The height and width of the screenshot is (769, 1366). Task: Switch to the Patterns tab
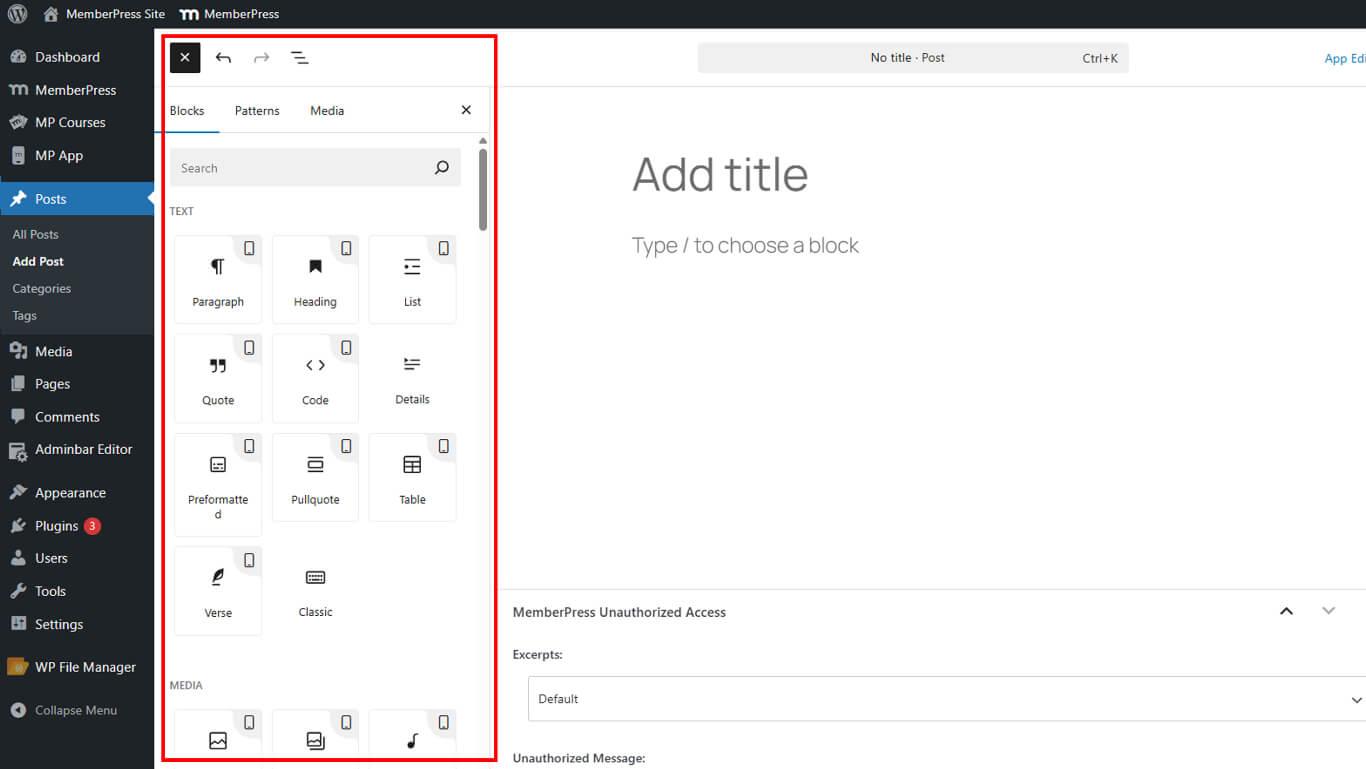pyautogui.click(x=257, y=111)
